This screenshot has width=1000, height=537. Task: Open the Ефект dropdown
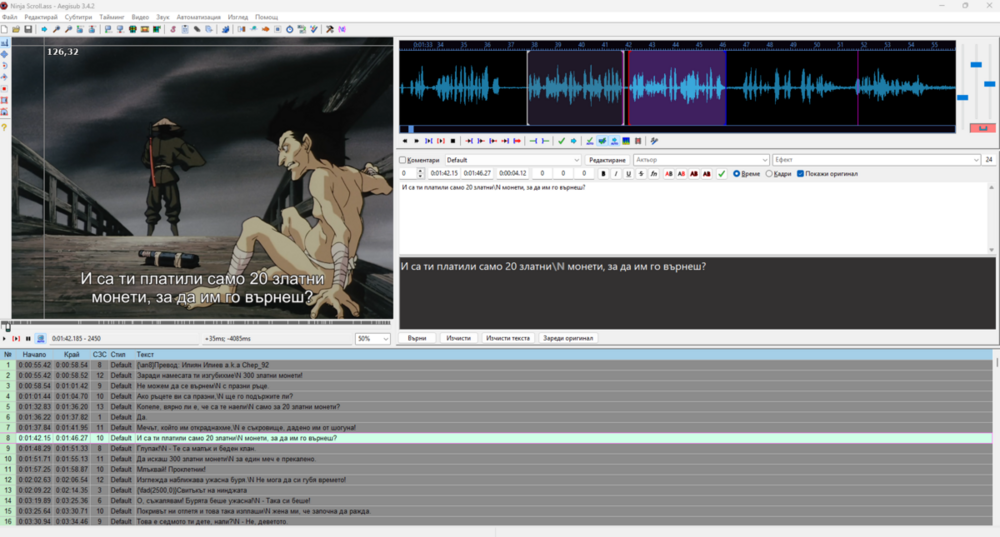tap(876, 160)
